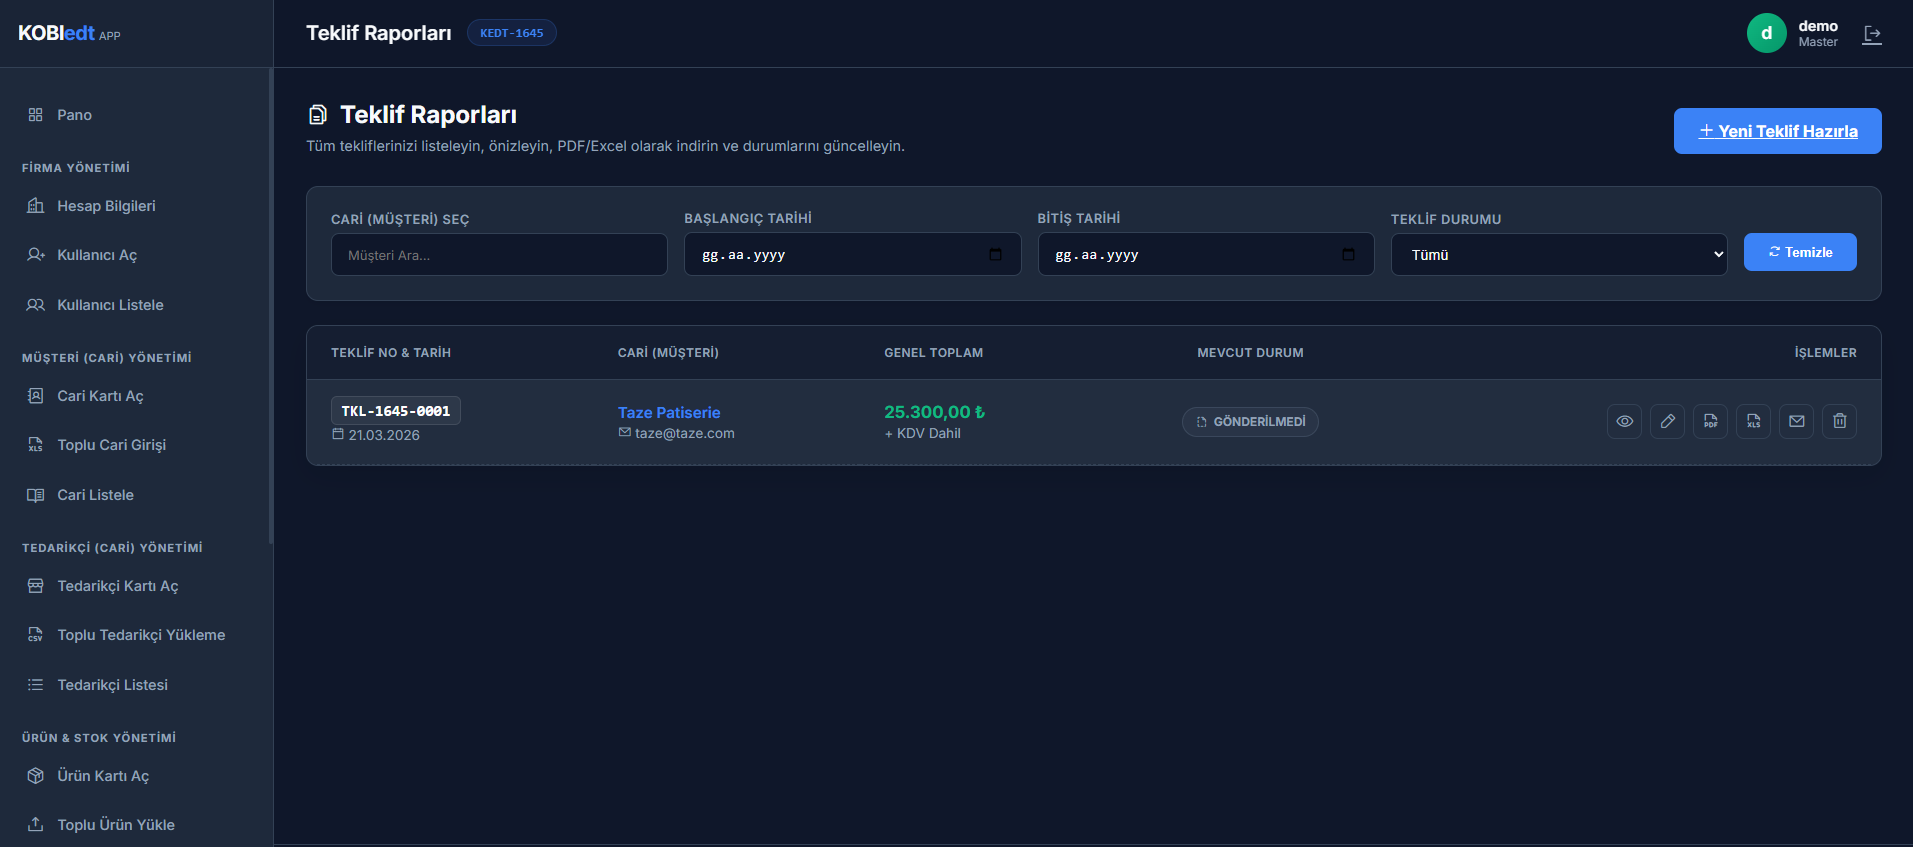This screenshot has width=1913, height=847.
Task: Log out using the exit icon
Action: pyautogui.click(x=1872, y=34)
